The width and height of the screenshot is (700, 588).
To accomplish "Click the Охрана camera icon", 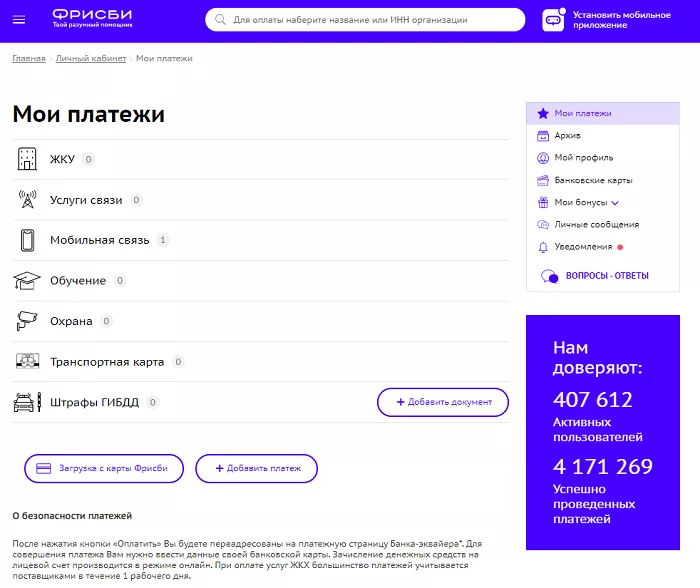I will [x=27, y=321].
